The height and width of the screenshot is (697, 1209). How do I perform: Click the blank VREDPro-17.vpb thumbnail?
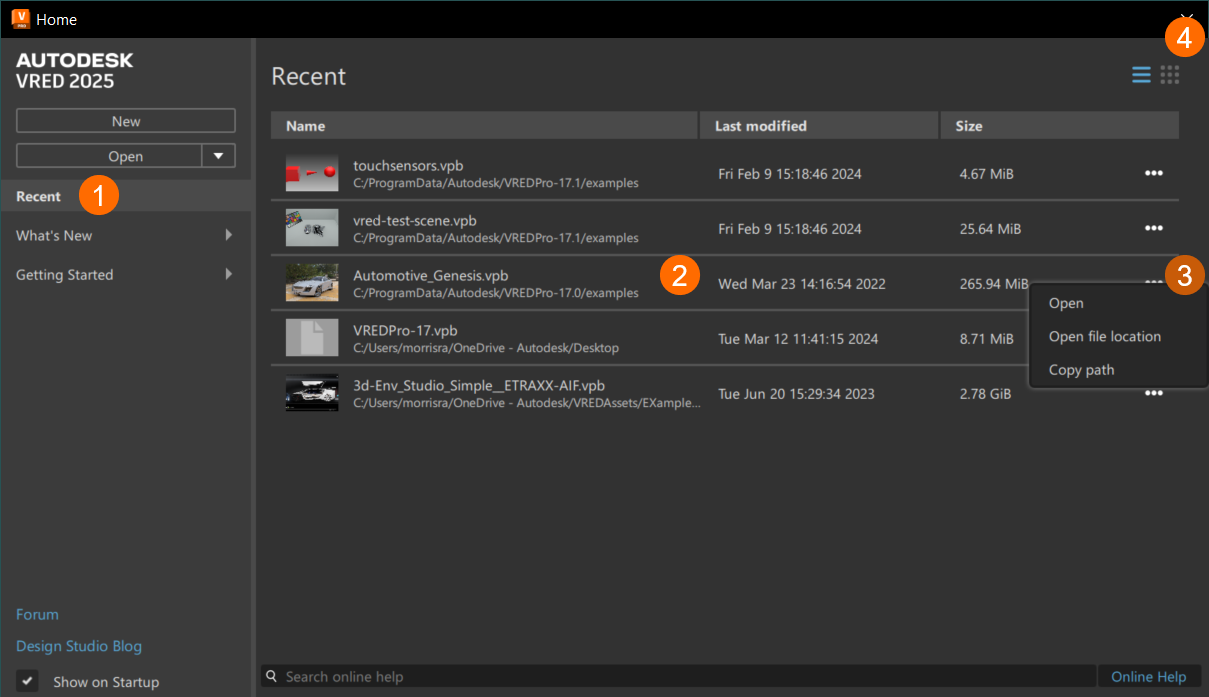click(x=312, y=338)
